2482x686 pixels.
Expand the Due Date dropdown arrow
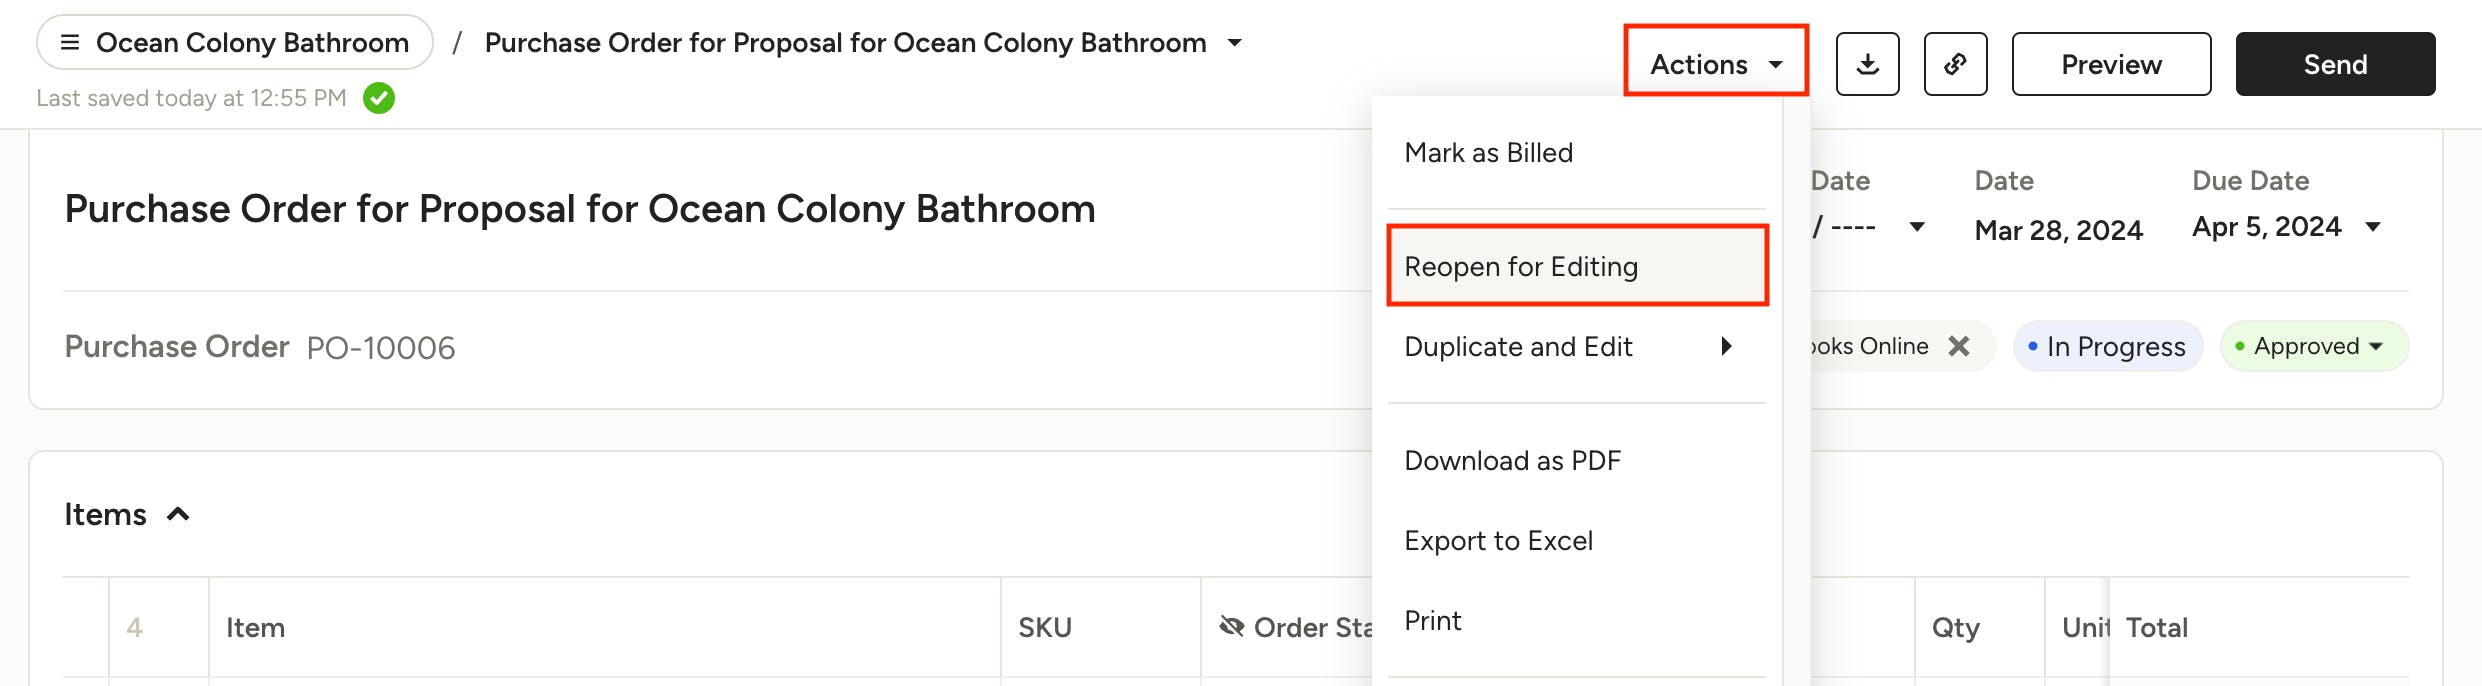point(2373,227)
